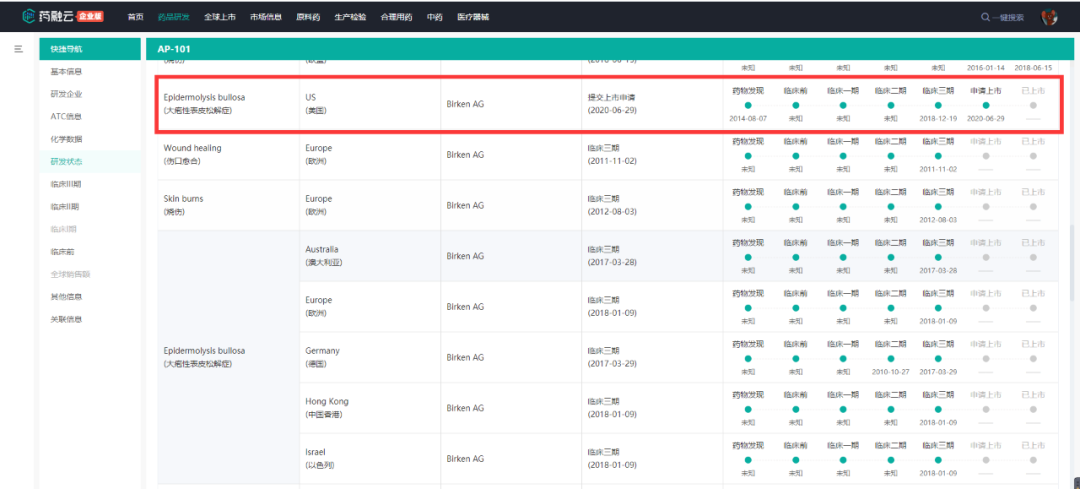Click 临床二期 dot in Germany row
The height and width of the screenshot is (489, 1080).
(x=891, y=358)
